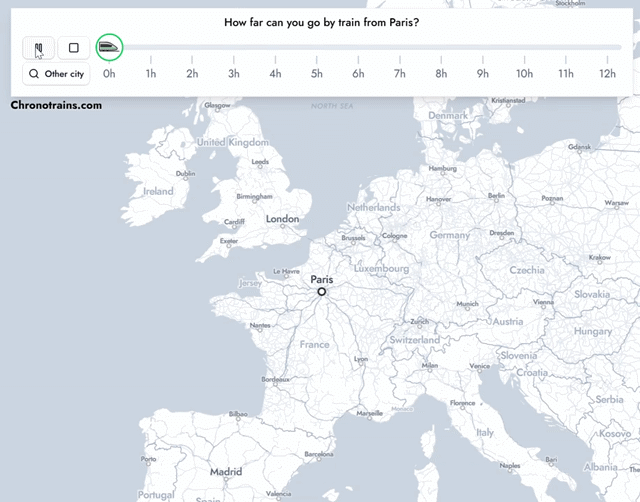Select Le Havre on the map
Image resolution: width=640 pixels, height=502 pixels.
(287, 271)
